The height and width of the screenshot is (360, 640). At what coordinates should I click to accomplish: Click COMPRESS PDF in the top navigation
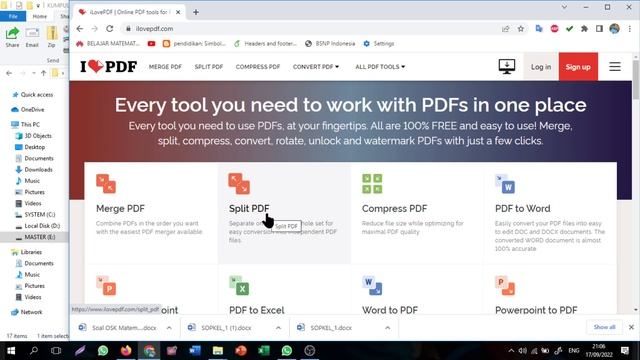coord(258,67)
